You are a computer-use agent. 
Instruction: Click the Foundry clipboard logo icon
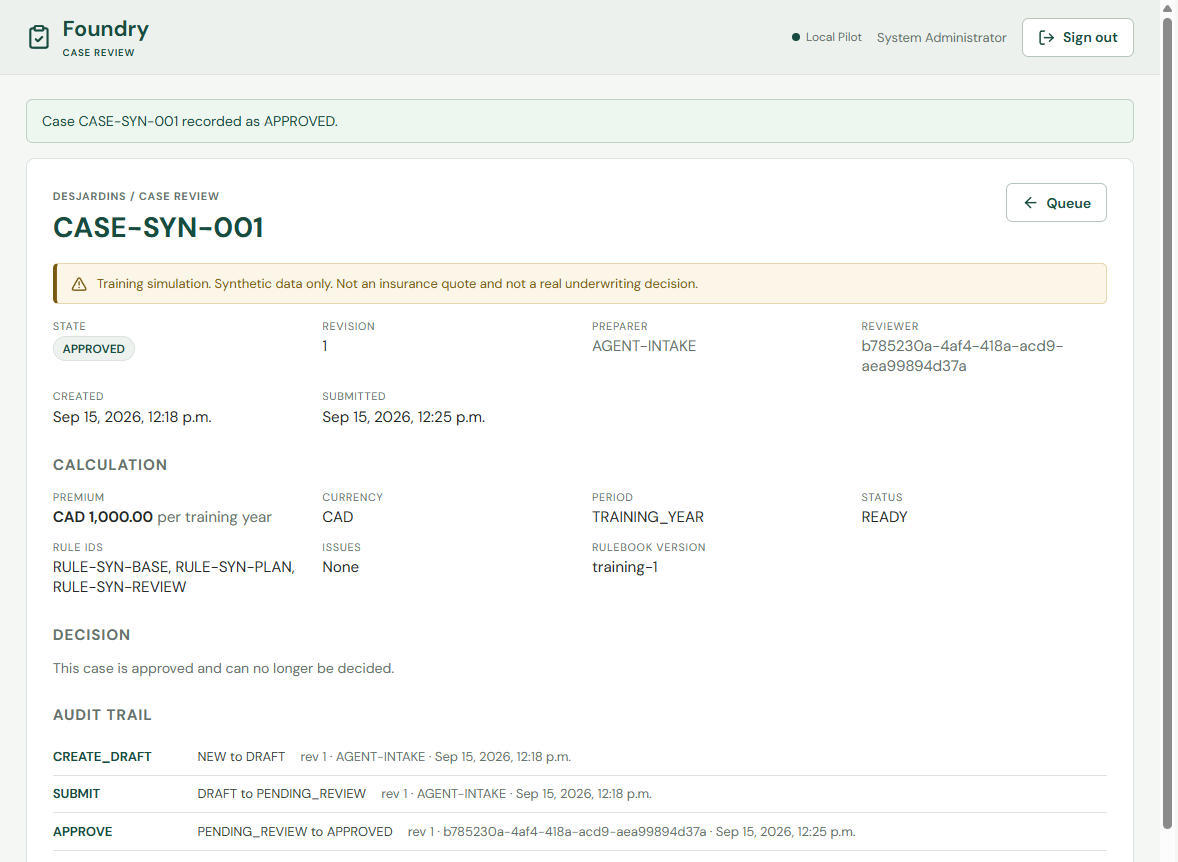[x=39, y=37]
